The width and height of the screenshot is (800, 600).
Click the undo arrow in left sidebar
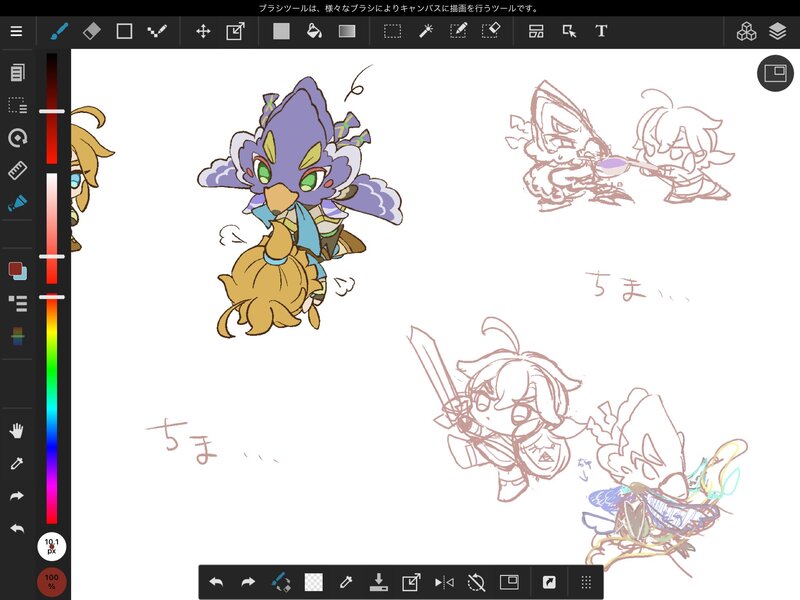coord(16,528)
